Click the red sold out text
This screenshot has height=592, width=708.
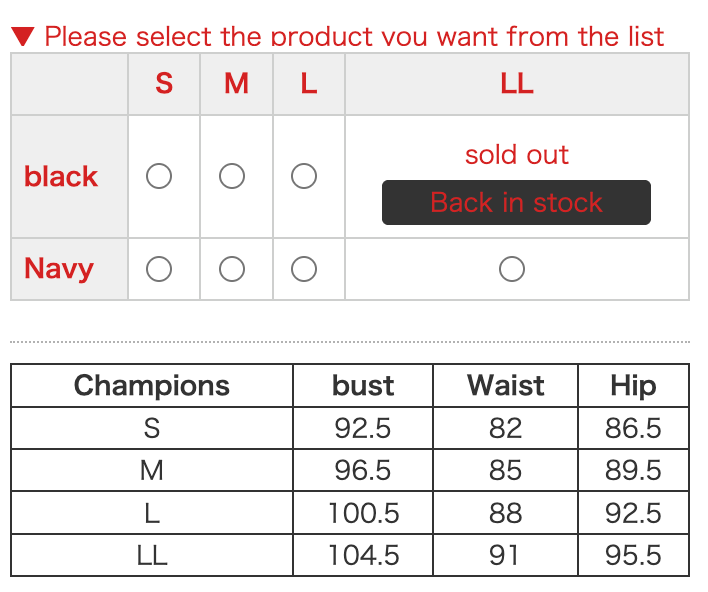pyautogui.click(x=516, y=155)
